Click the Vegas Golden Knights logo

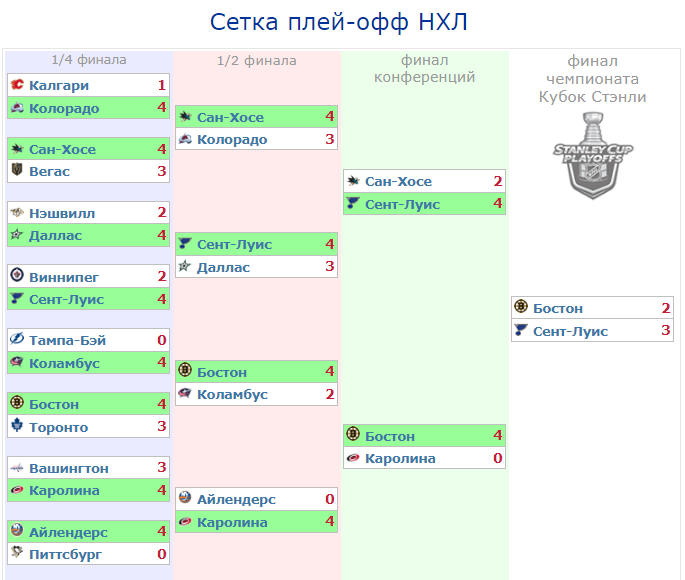[x=17, y=171]
